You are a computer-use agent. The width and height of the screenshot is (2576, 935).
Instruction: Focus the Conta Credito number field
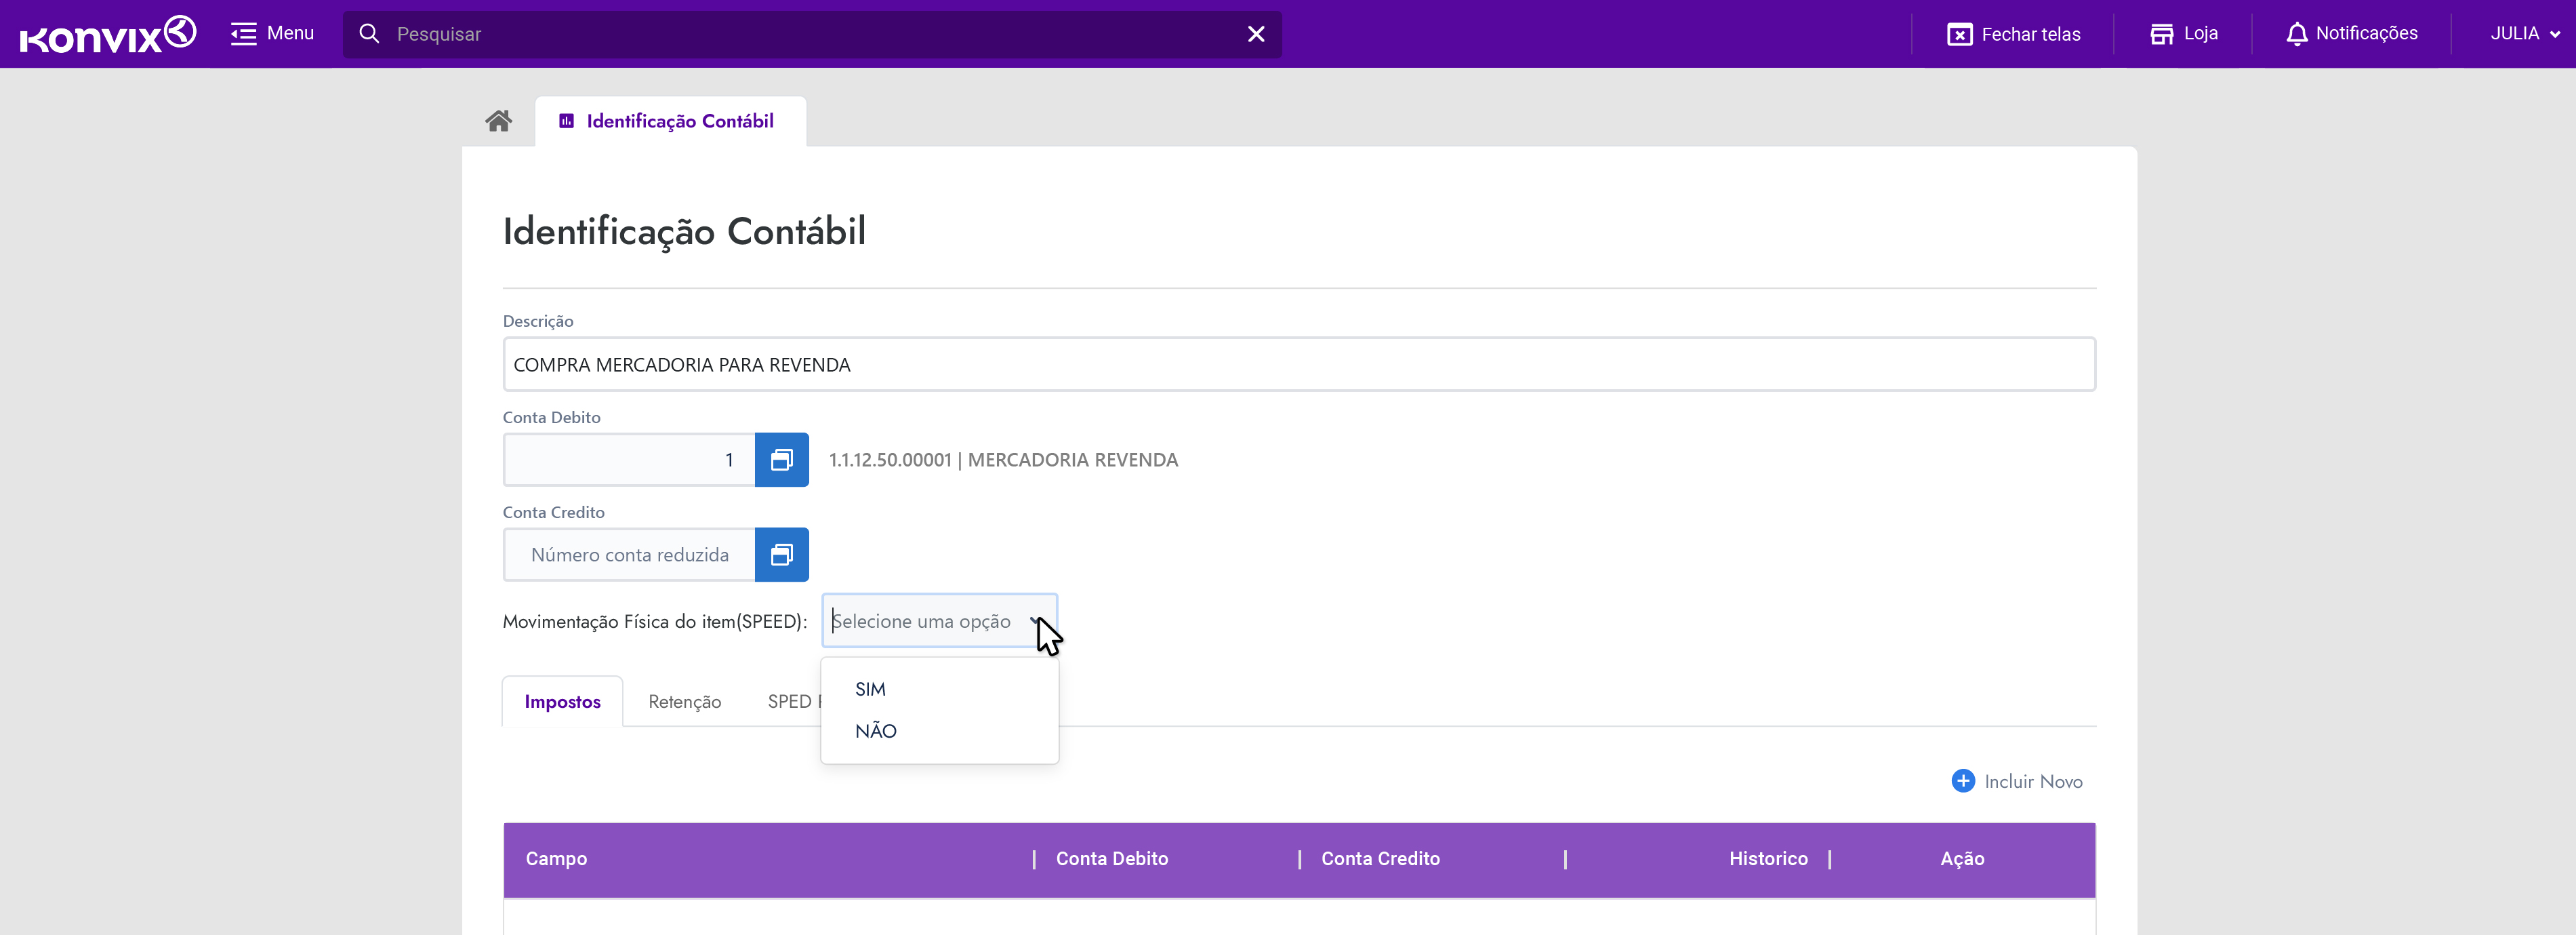coord(629,555)
